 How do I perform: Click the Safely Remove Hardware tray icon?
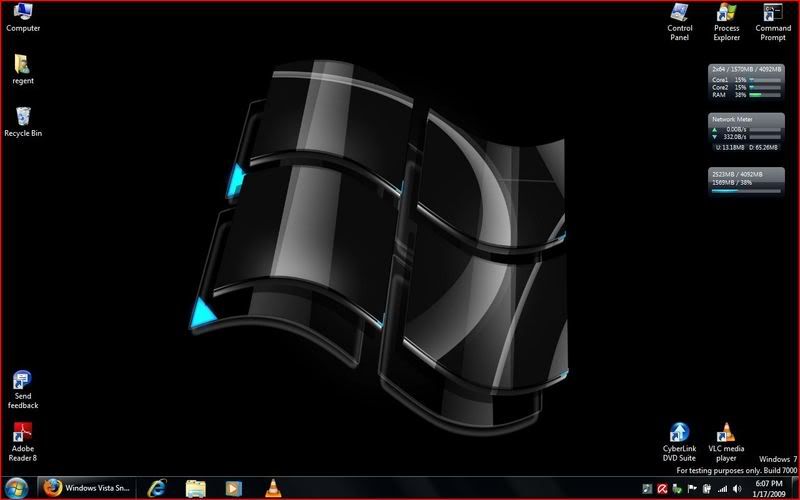(x=677, y=489)
